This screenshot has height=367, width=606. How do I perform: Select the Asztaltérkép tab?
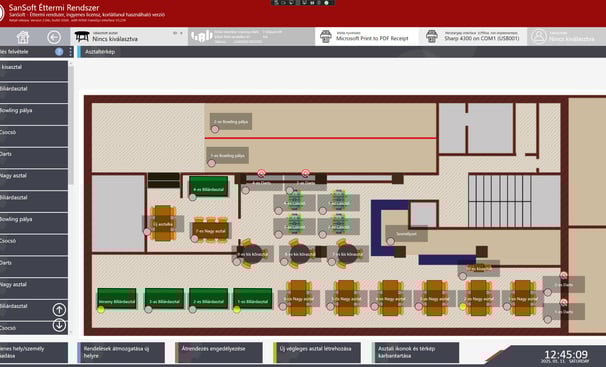coord(100,52)
